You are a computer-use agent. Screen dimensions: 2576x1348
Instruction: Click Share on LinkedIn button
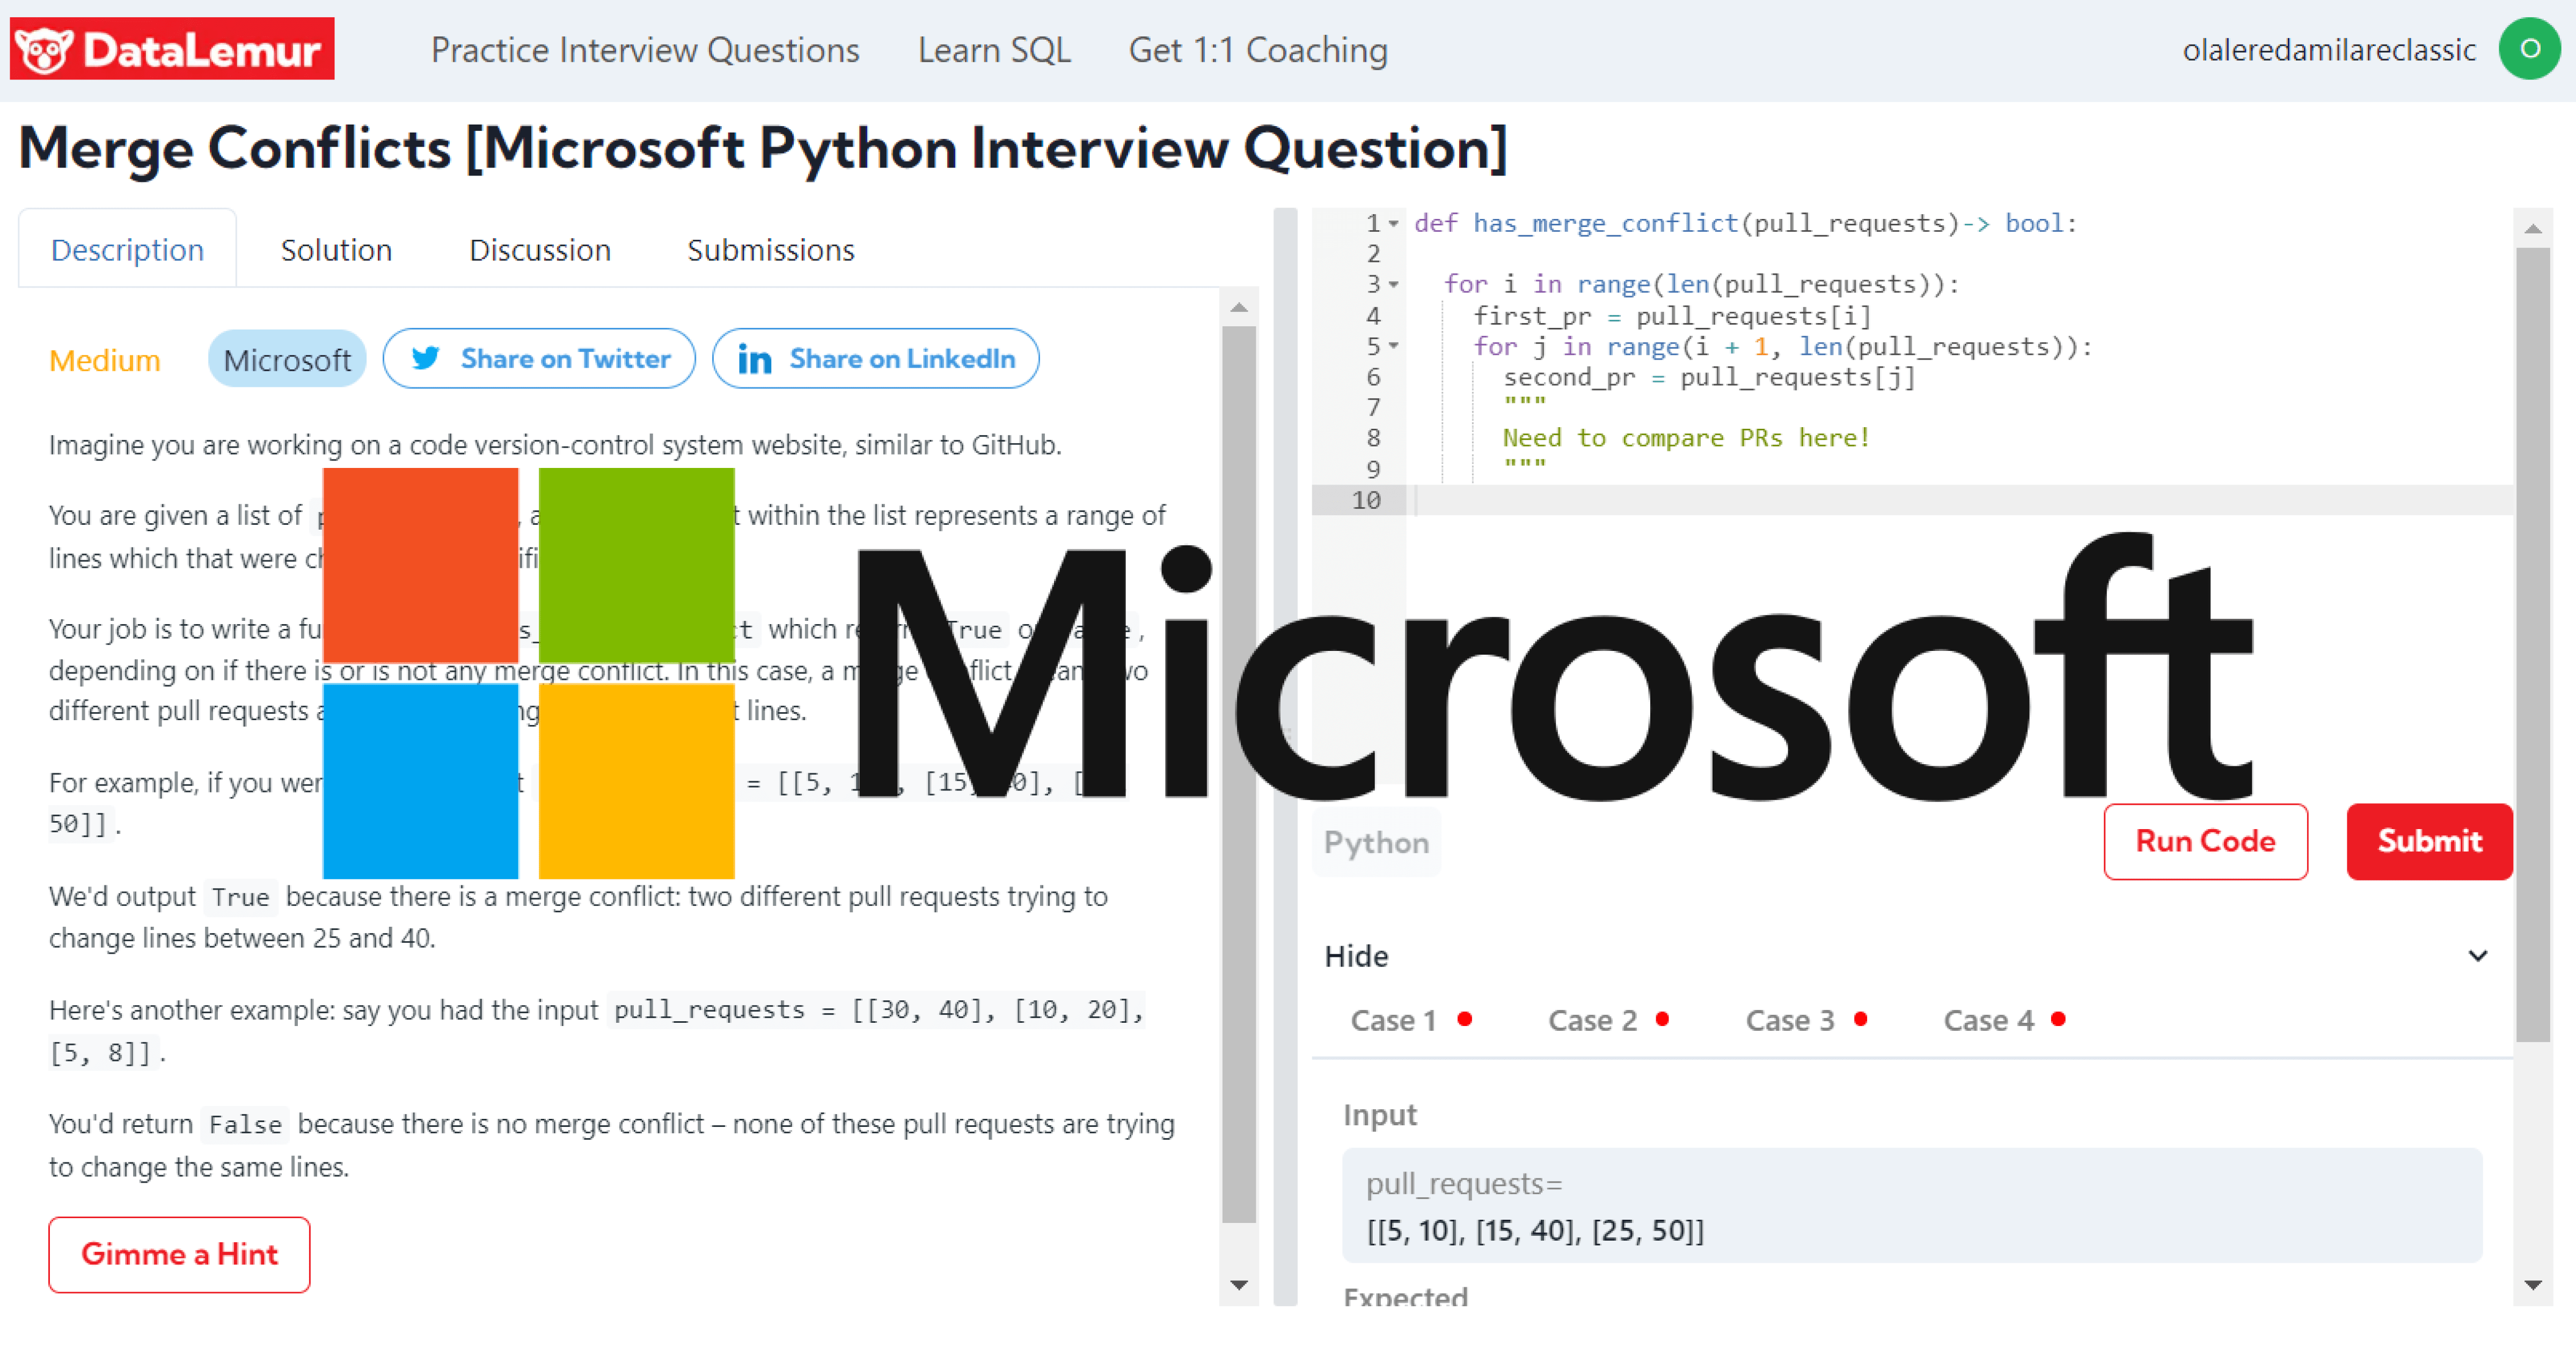[875, 358]
